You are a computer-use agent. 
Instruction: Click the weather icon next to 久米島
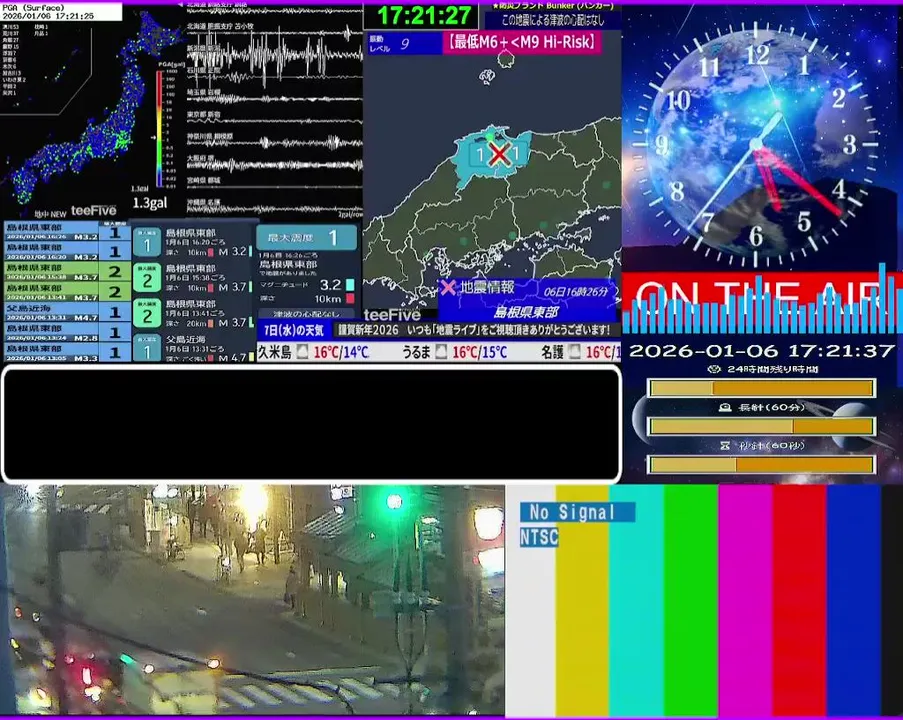coord(302,352)
